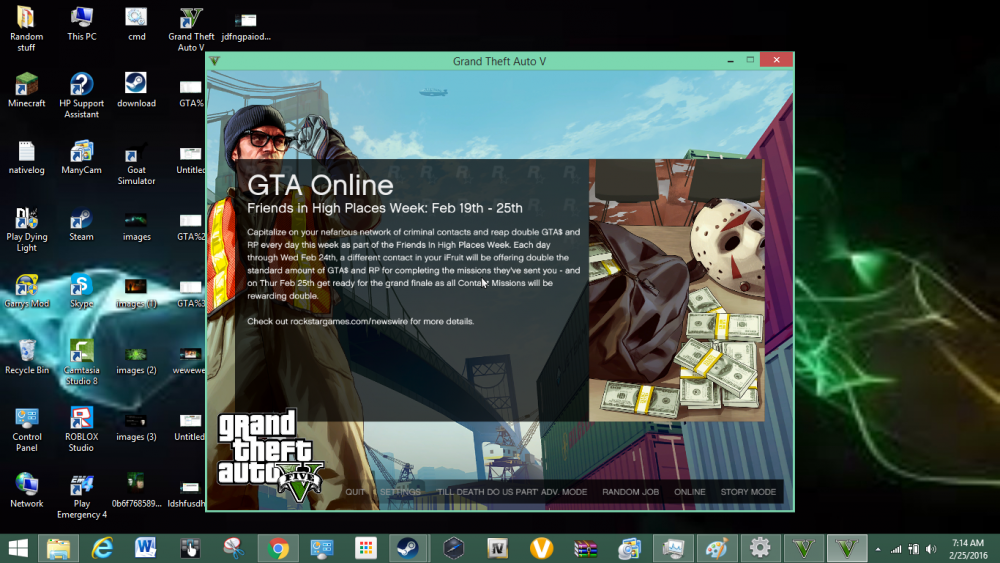Viewport: 1000px width, 563px height.
Task: Select RANDOM JOB in the bottom menu
Action: point(630,492)
